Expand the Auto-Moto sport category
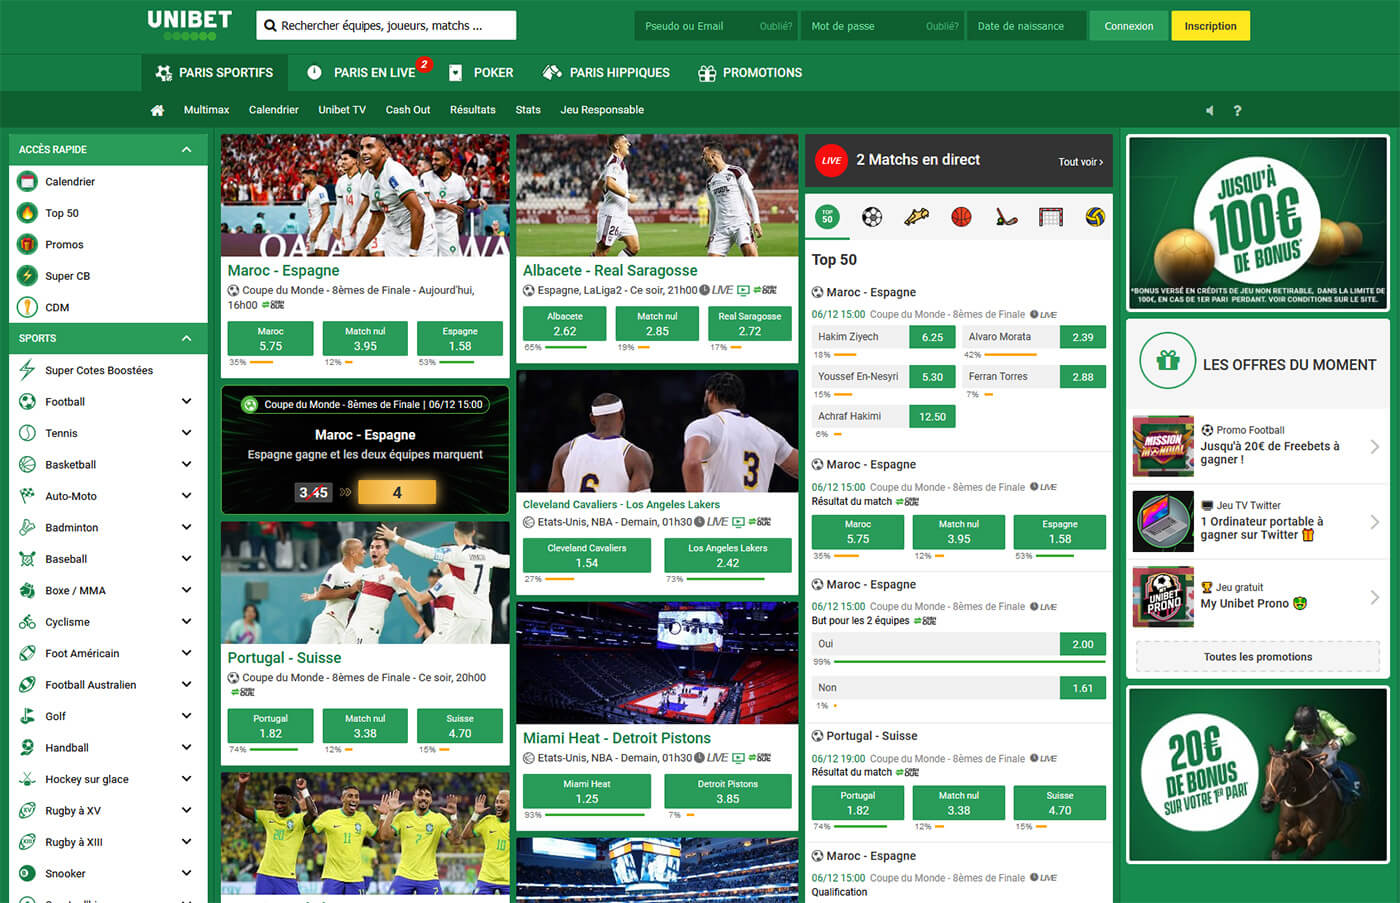 click(x=186, y=496)
